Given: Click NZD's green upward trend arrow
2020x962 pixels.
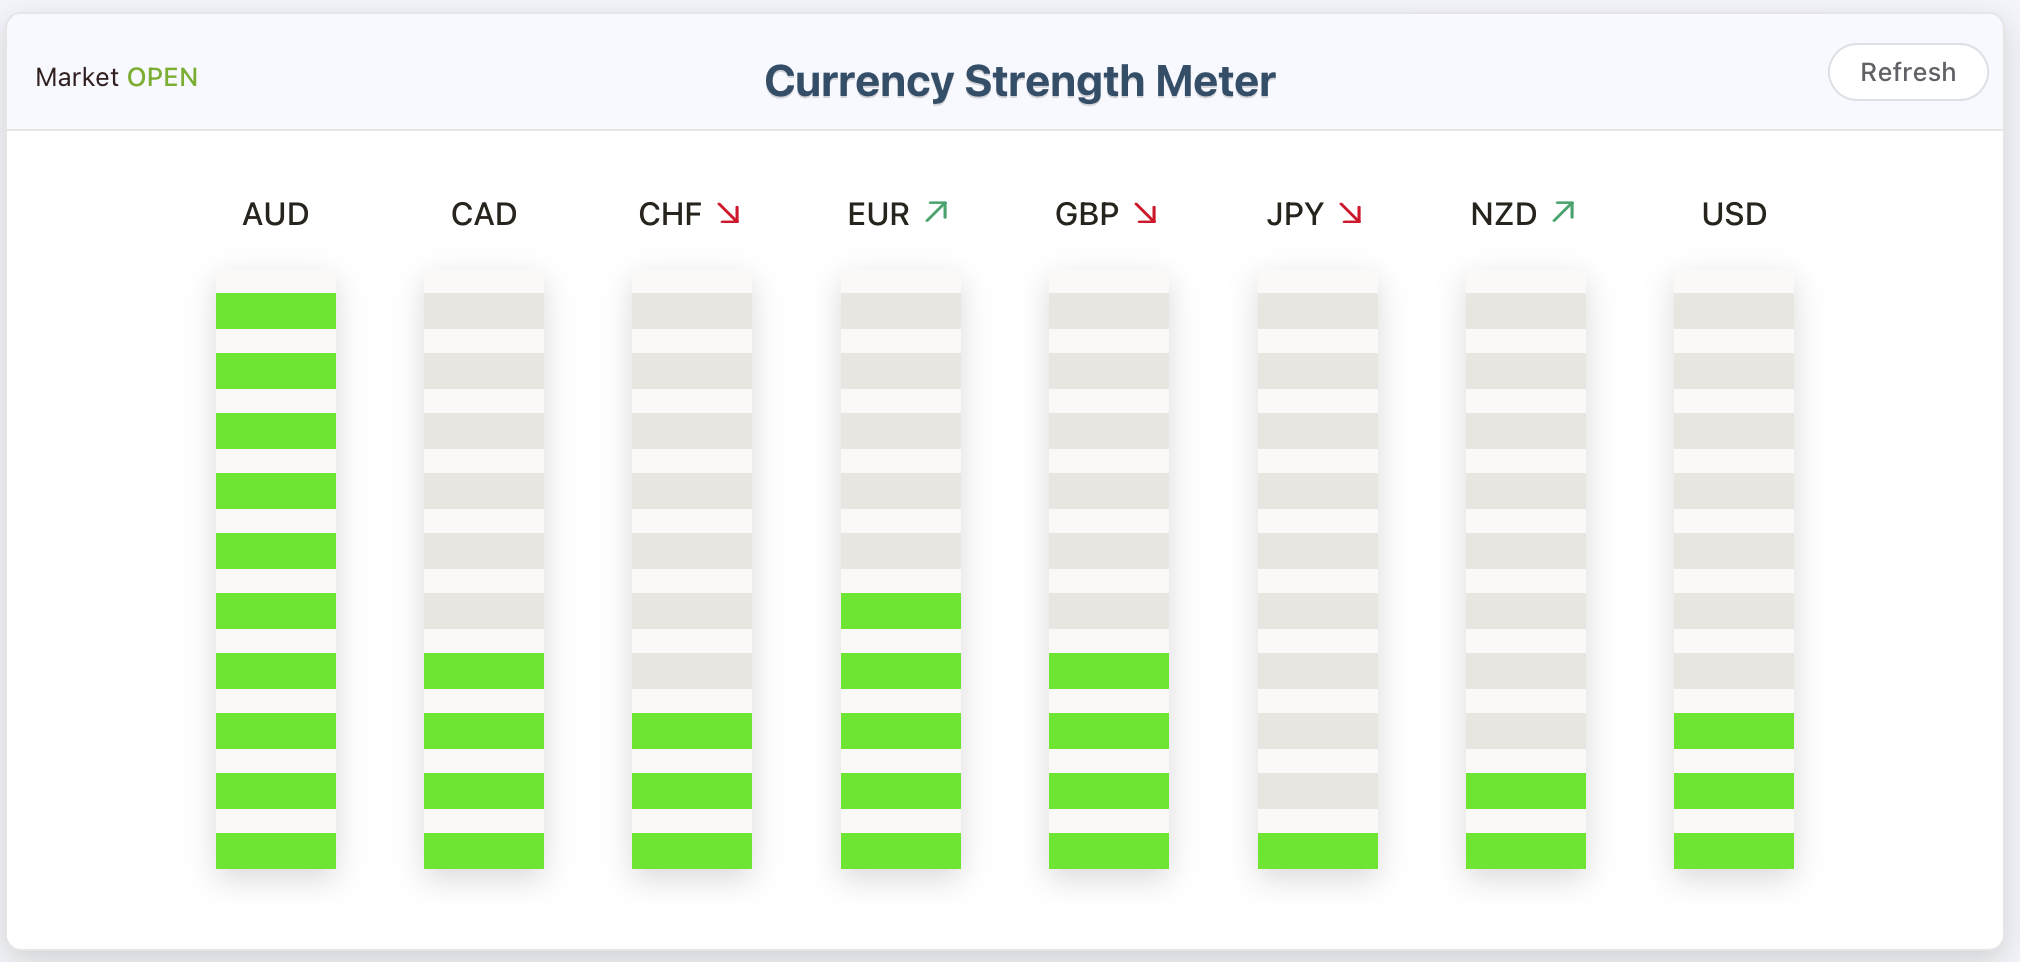Looking at the screenshot, I should click(x=1562, y=211).
